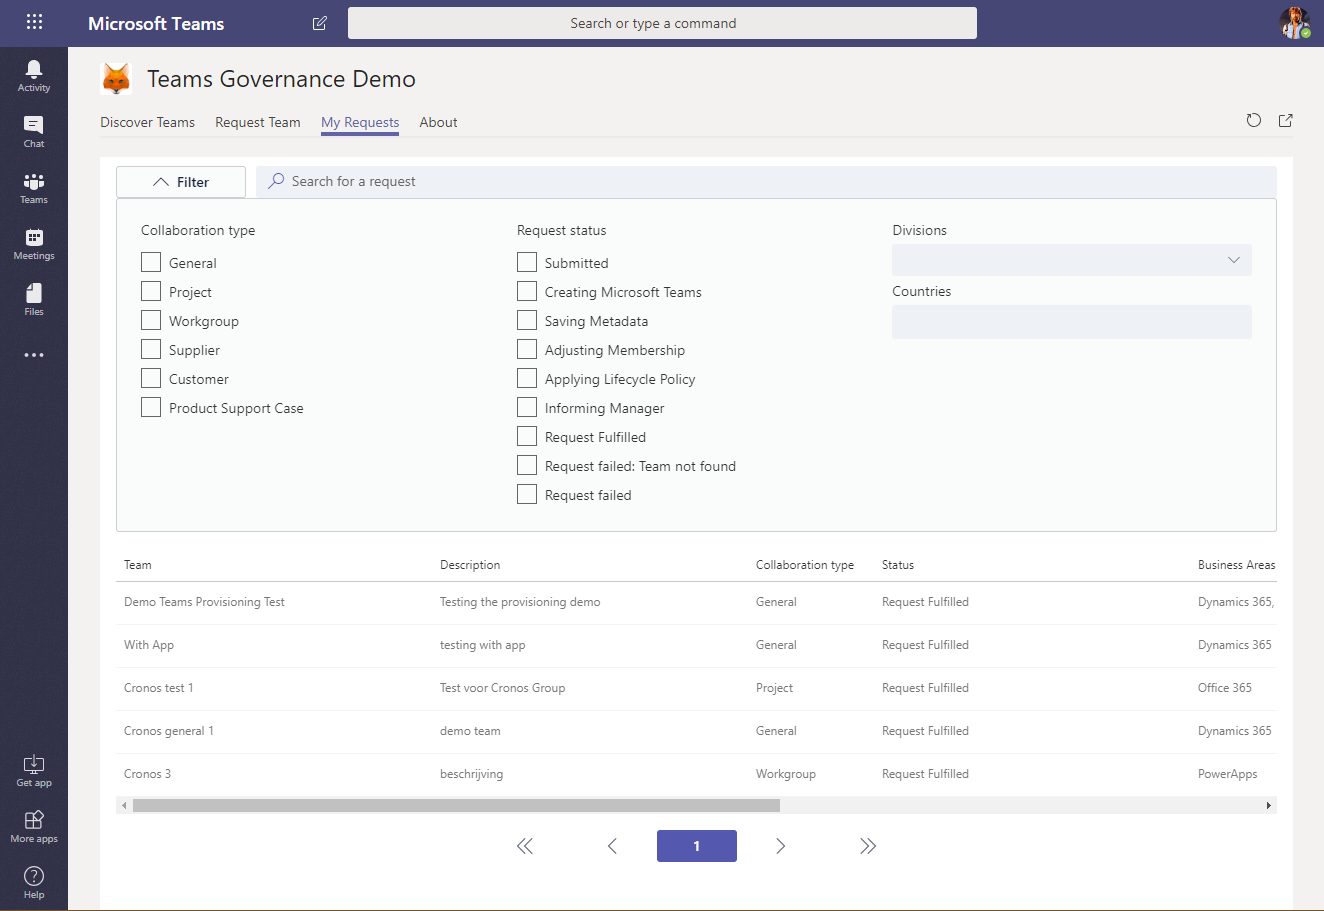Screen dimensions: 1324x911
Task: Select page 1 in pagination
Action: coord(697,846)
